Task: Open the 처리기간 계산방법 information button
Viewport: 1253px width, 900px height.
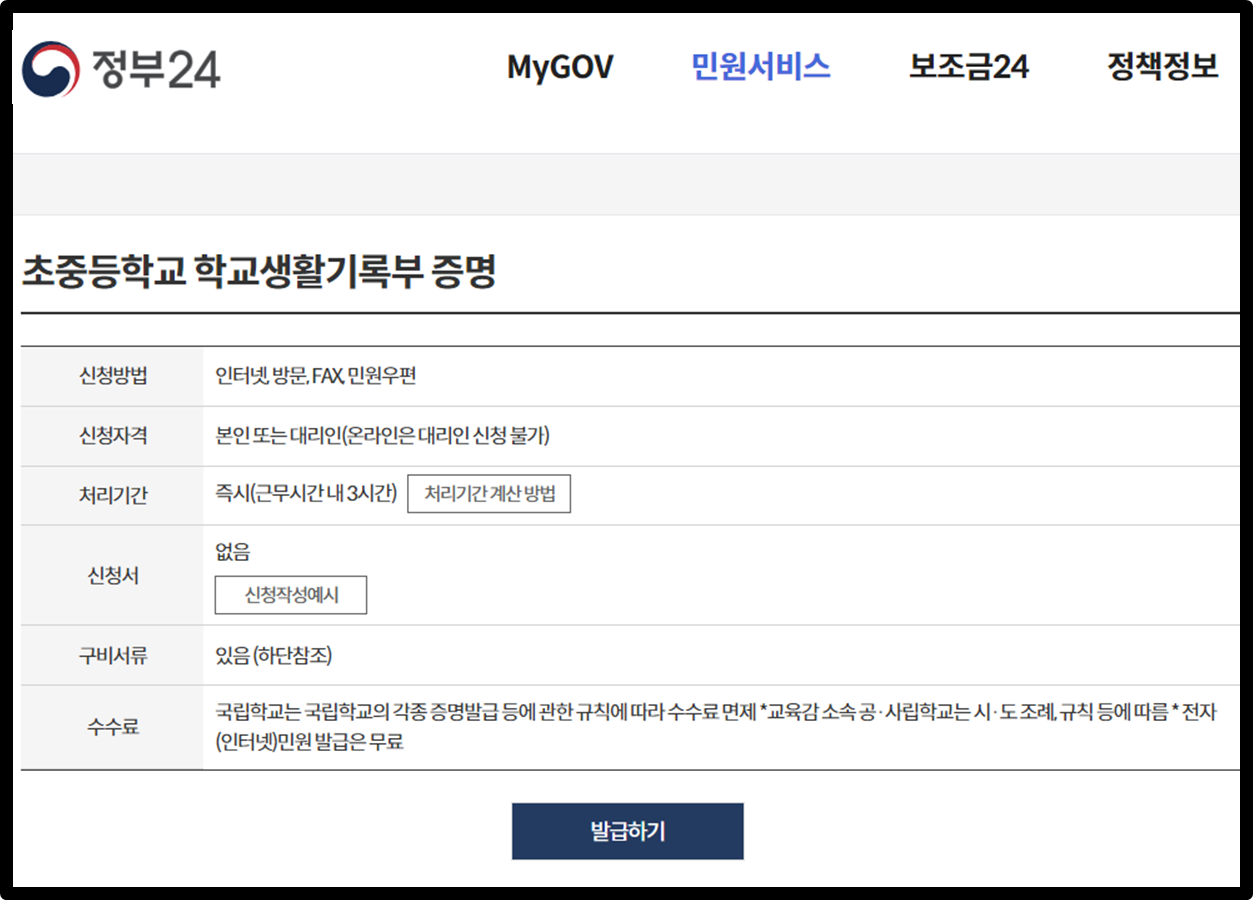Action: pos(490,494)
